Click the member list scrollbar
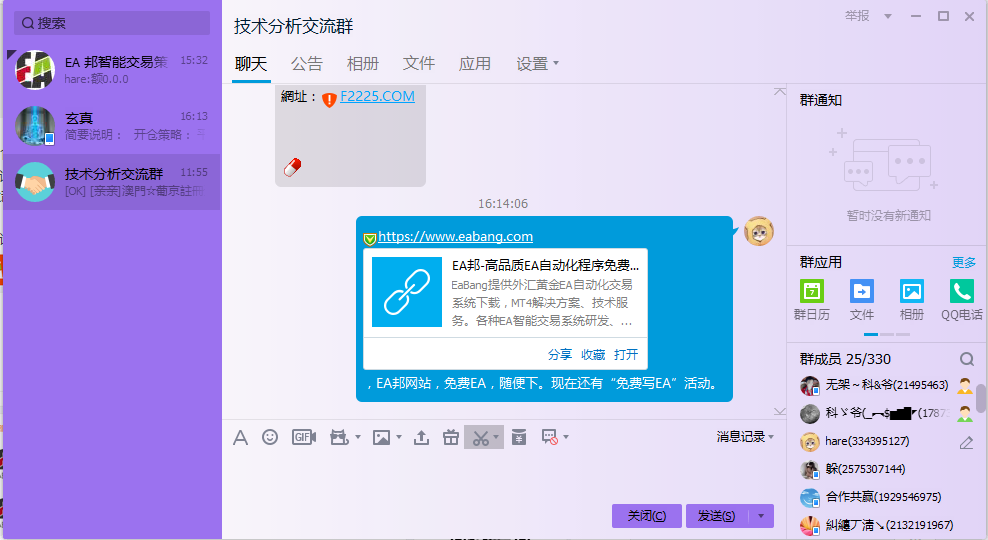The image size is (988, 540). (x=981, y=398)
